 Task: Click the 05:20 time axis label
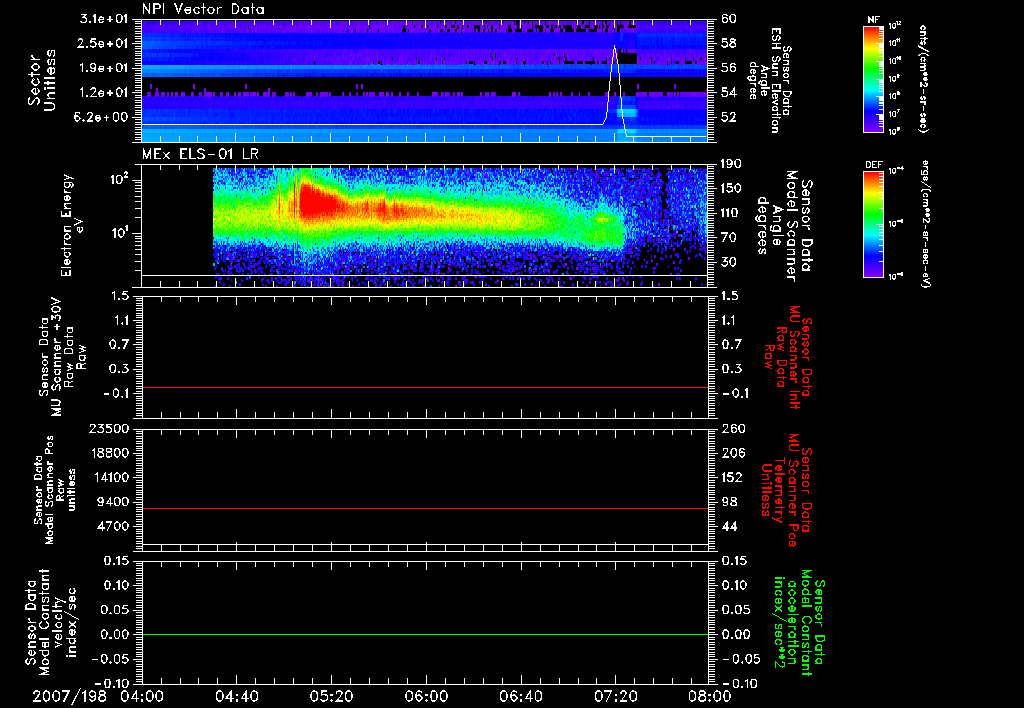331,696
